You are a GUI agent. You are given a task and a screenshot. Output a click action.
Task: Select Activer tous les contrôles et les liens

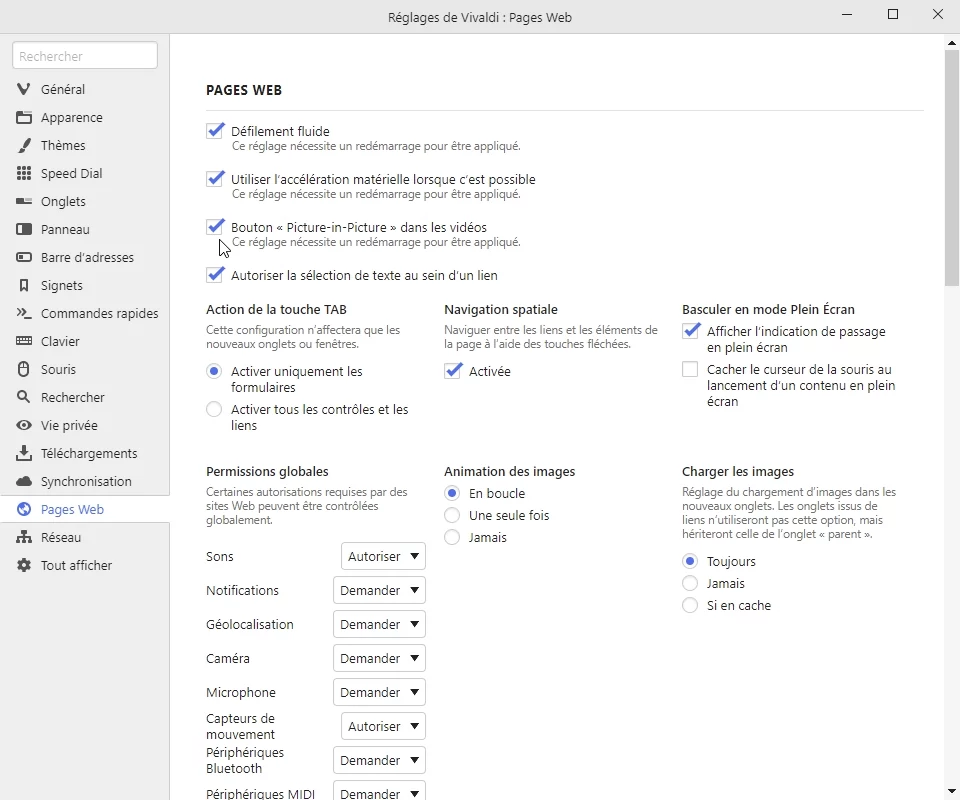214,409
